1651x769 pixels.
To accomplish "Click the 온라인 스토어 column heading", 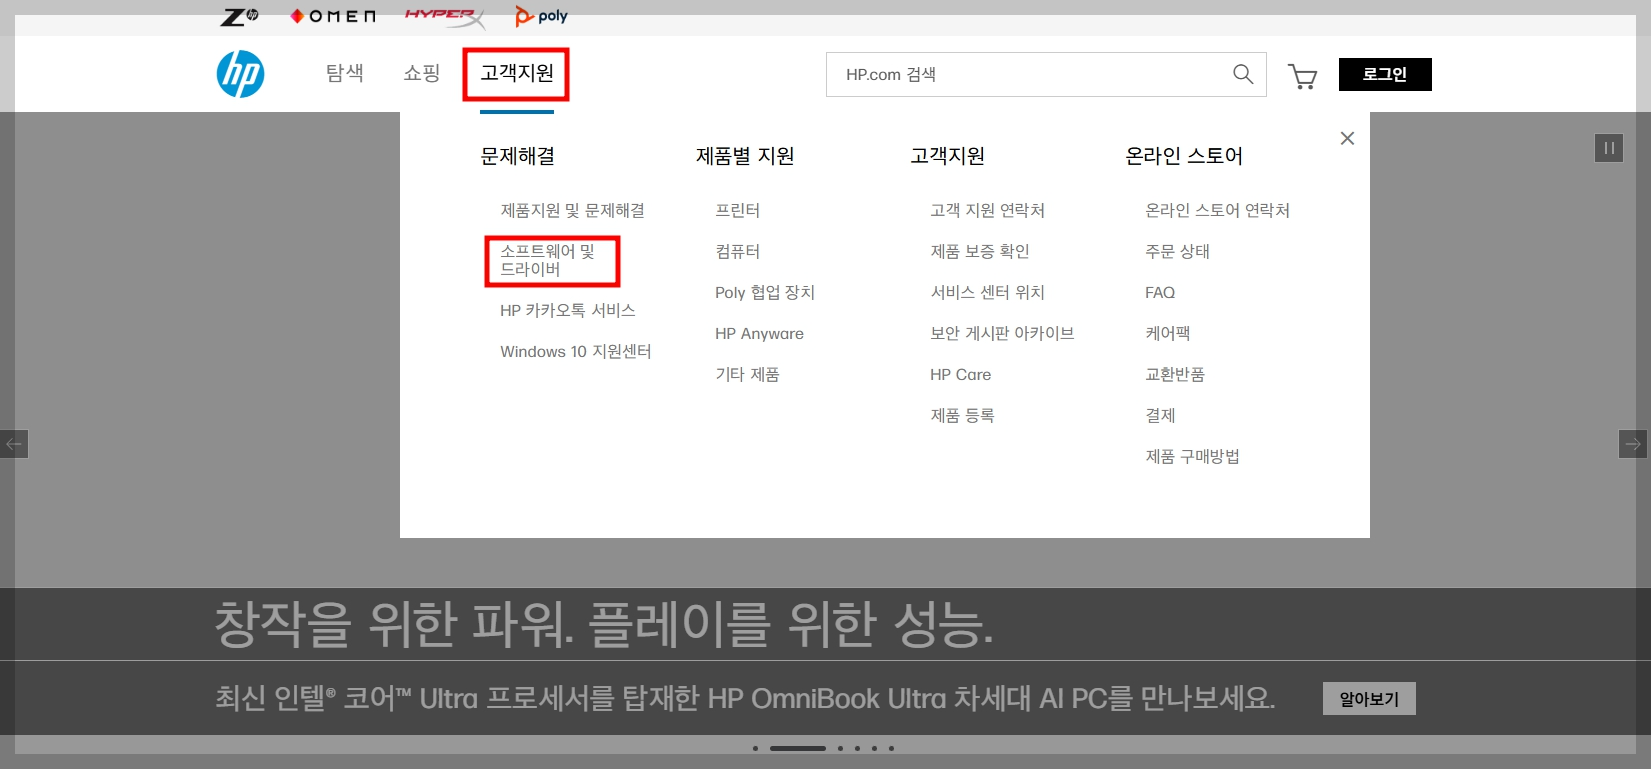I will coord(1184,156).
